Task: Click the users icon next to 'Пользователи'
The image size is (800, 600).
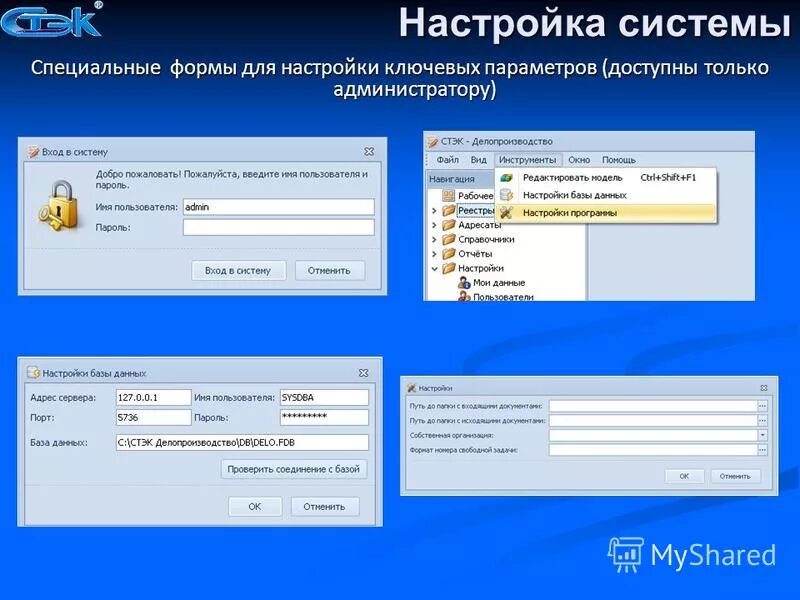Action: (x=464, y=296)
